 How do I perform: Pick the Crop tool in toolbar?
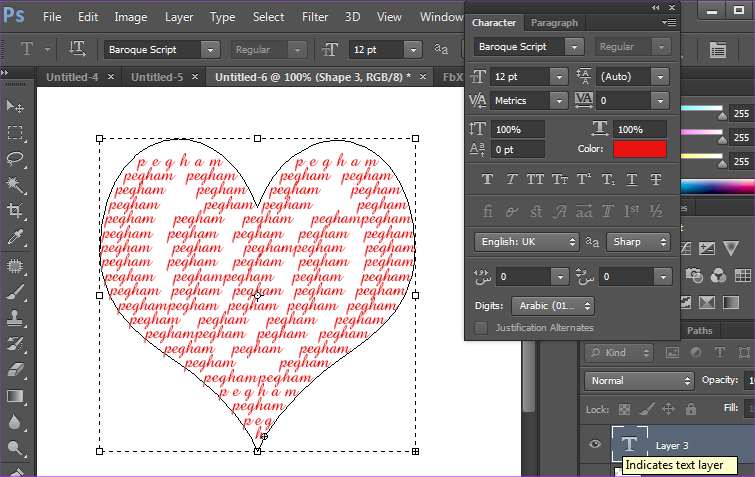pyautogui.click(x=15, y=211)
